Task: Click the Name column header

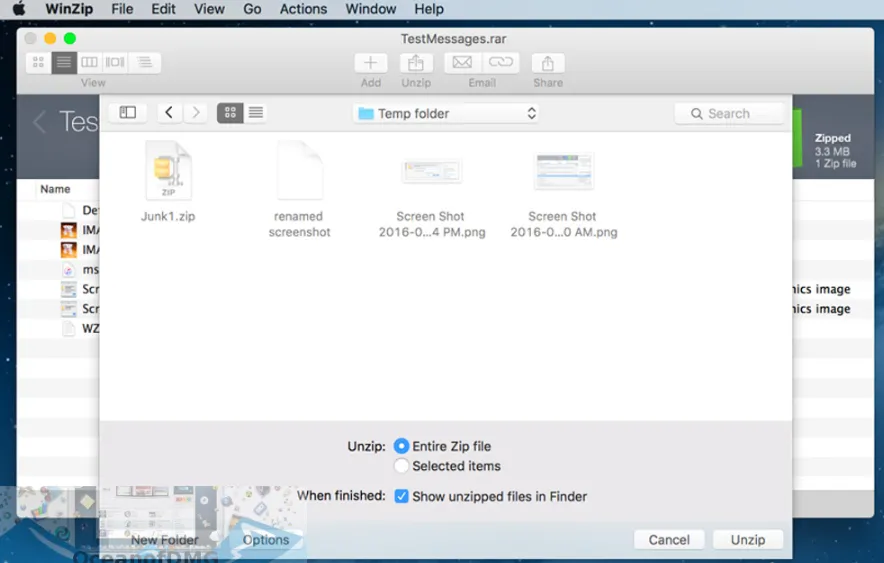Action: [x=55, y=189]
